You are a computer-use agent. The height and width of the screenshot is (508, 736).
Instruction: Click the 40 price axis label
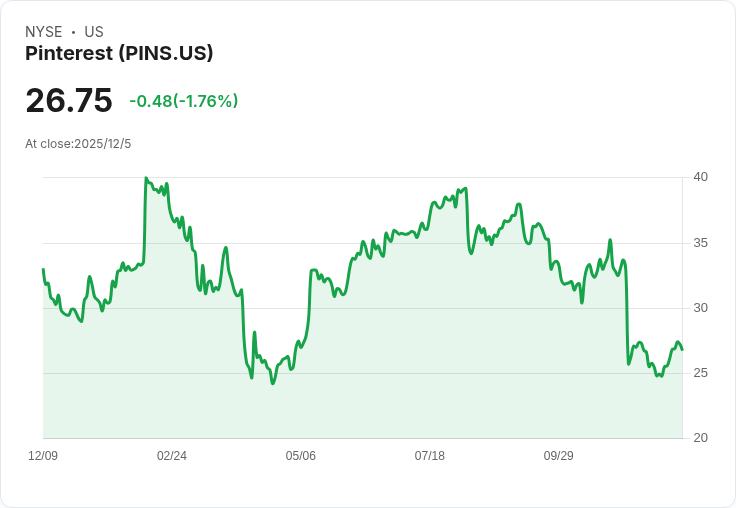click(x=701, y=177)
